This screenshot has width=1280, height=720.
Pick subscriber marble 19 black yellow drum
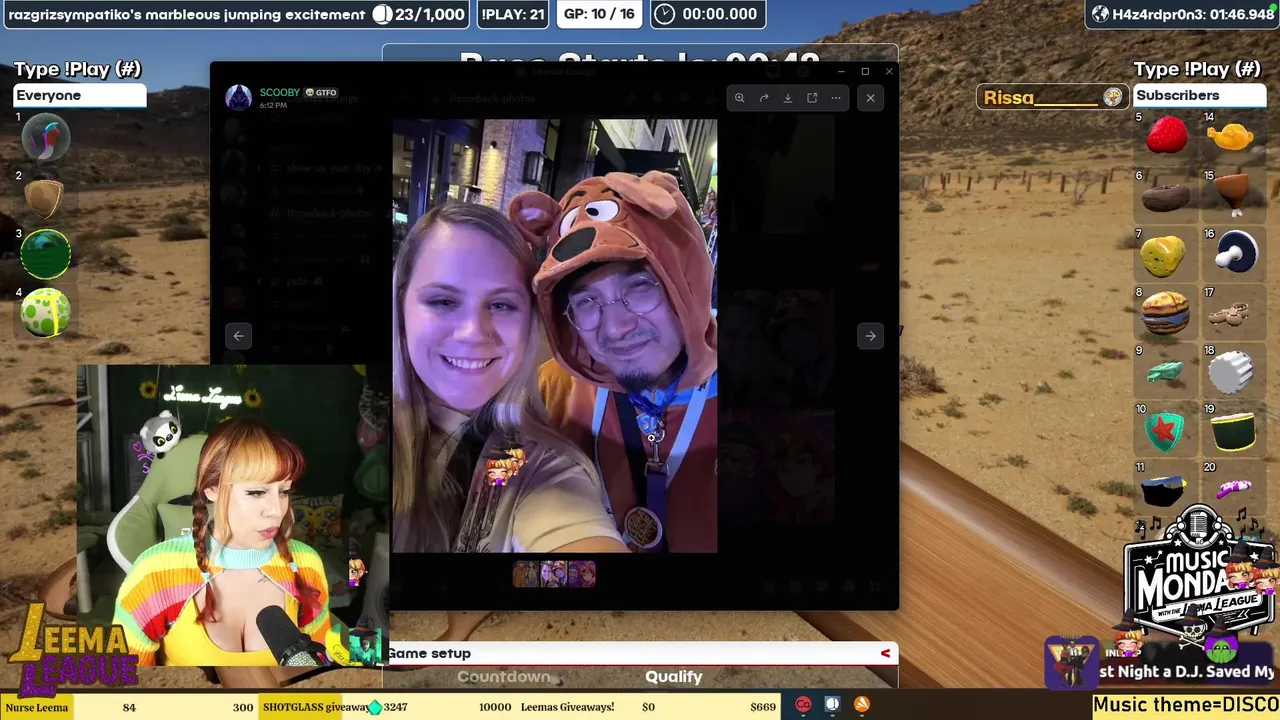coord(1233,433)
